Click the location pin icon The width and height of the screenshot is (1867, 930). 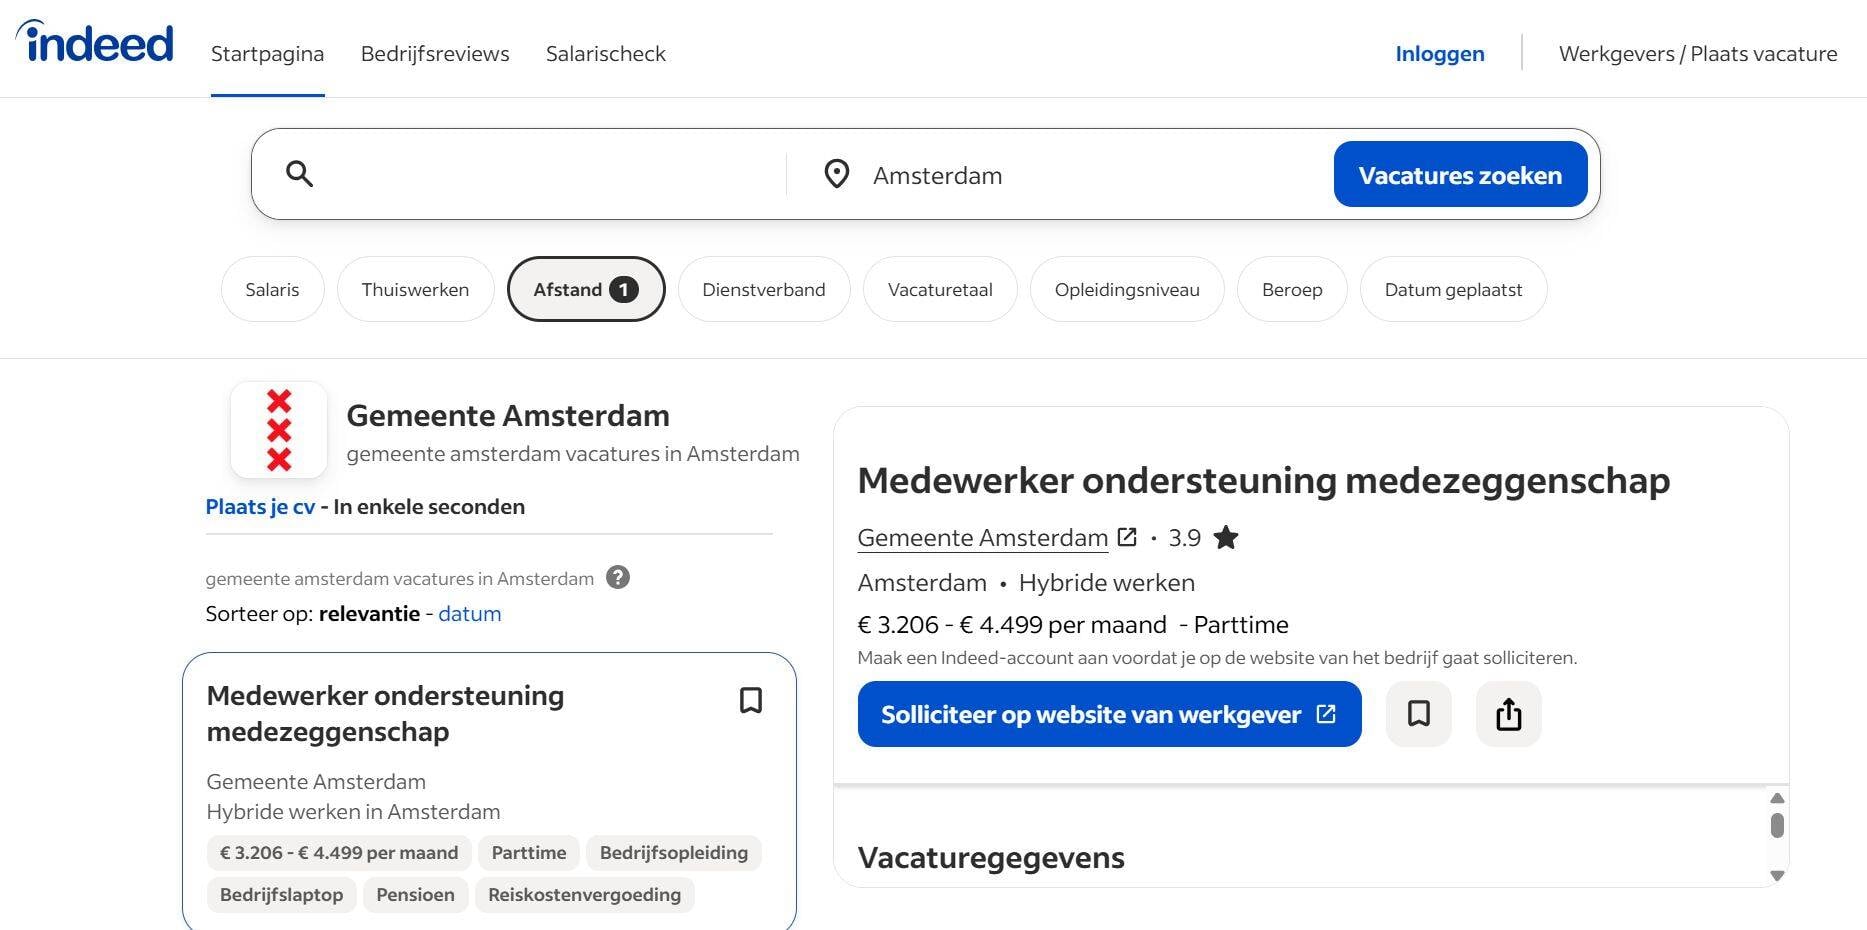coord(836,174)
